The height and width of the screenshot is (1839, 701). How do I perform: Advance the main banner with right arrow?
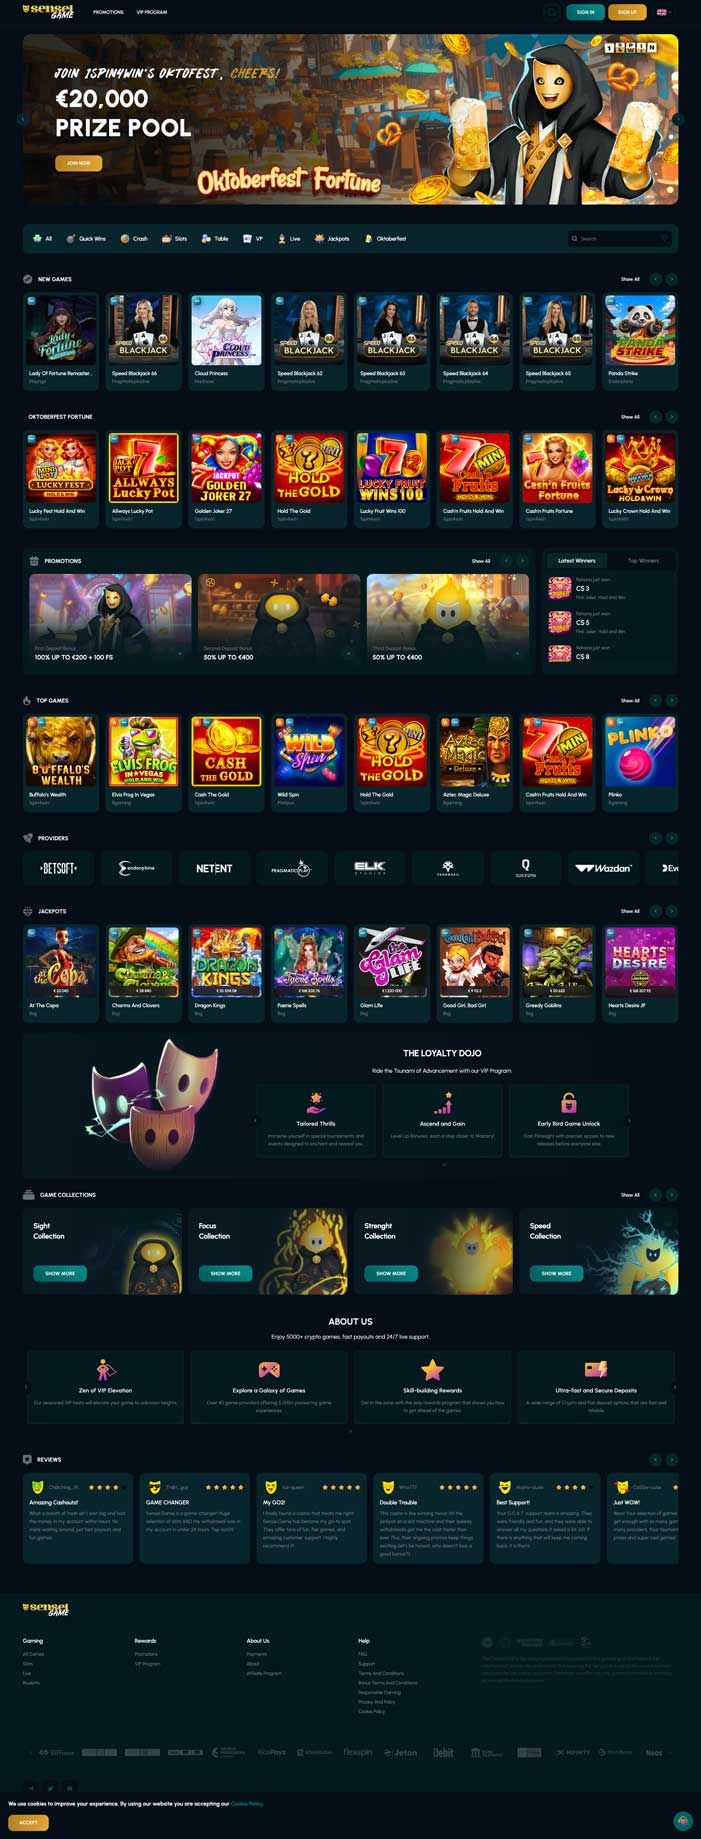coord(678,119)
